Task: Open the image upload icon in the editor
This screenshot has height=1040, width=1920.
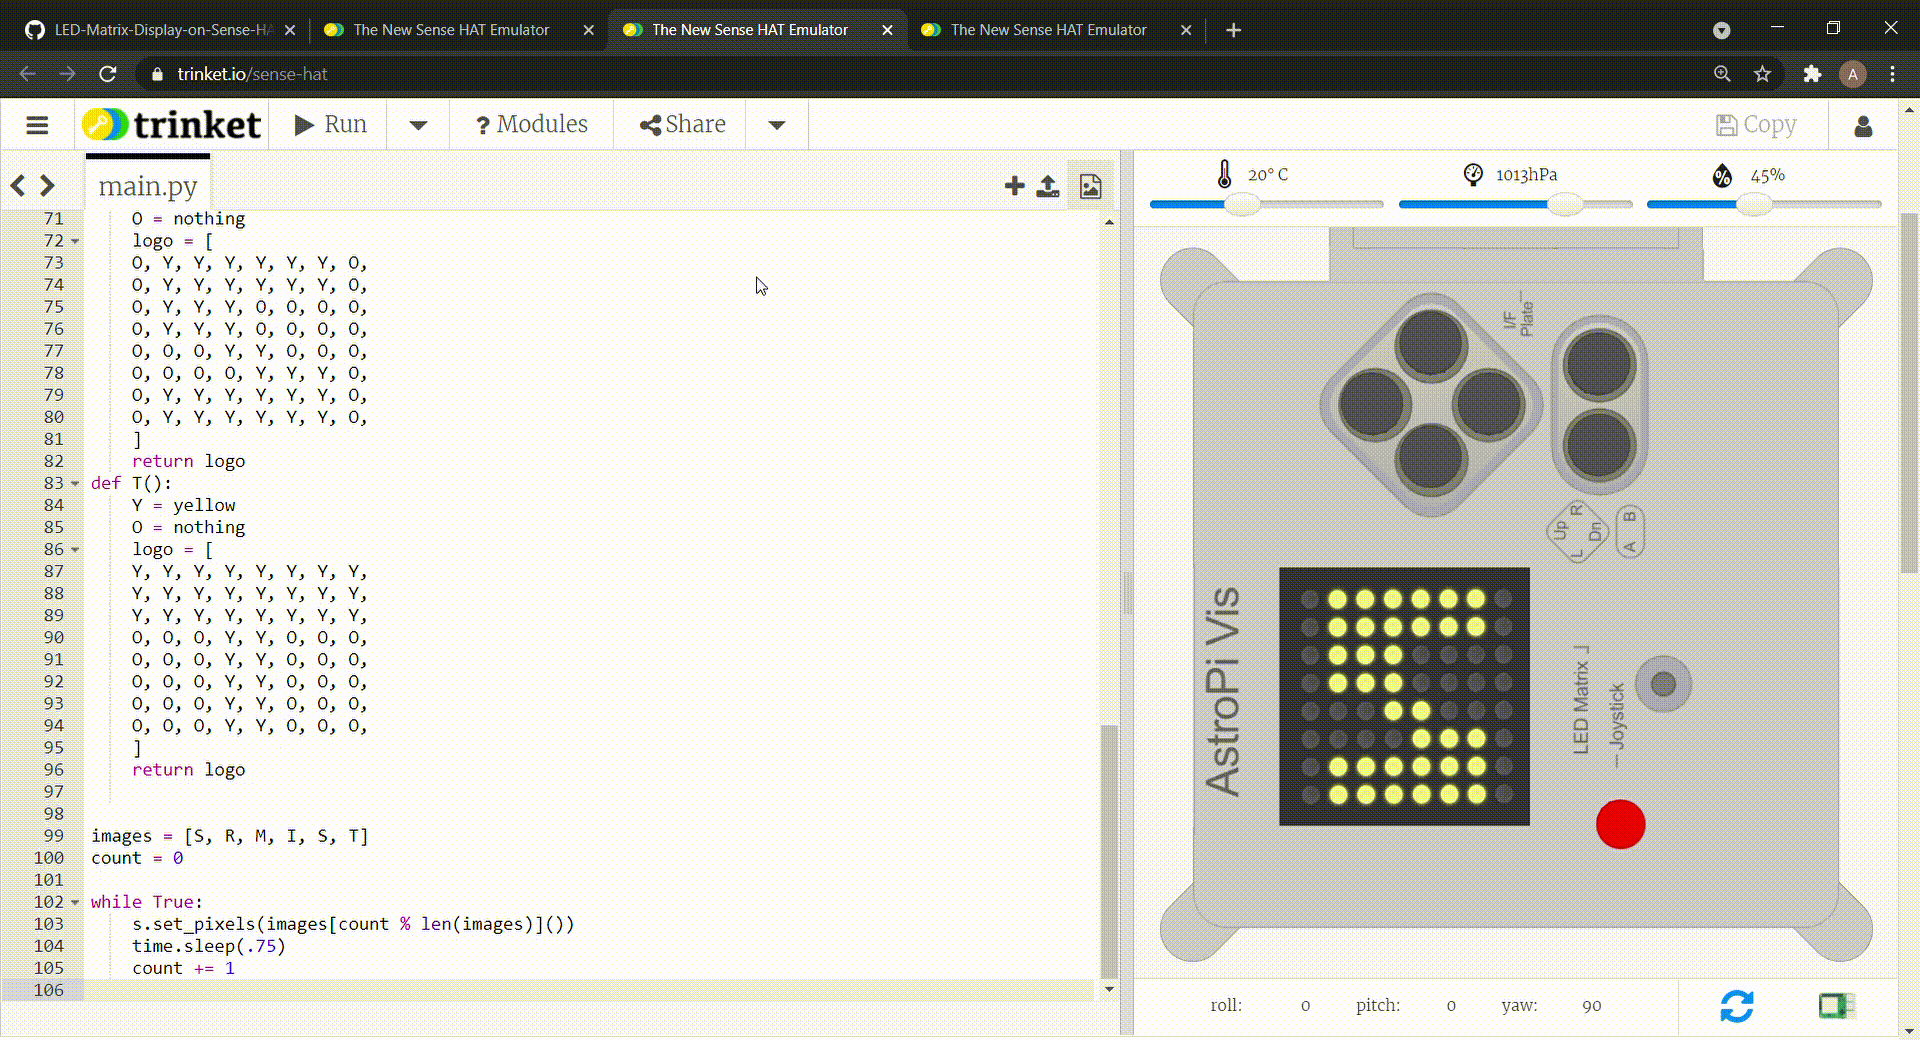Action: tap(1048, 186)
